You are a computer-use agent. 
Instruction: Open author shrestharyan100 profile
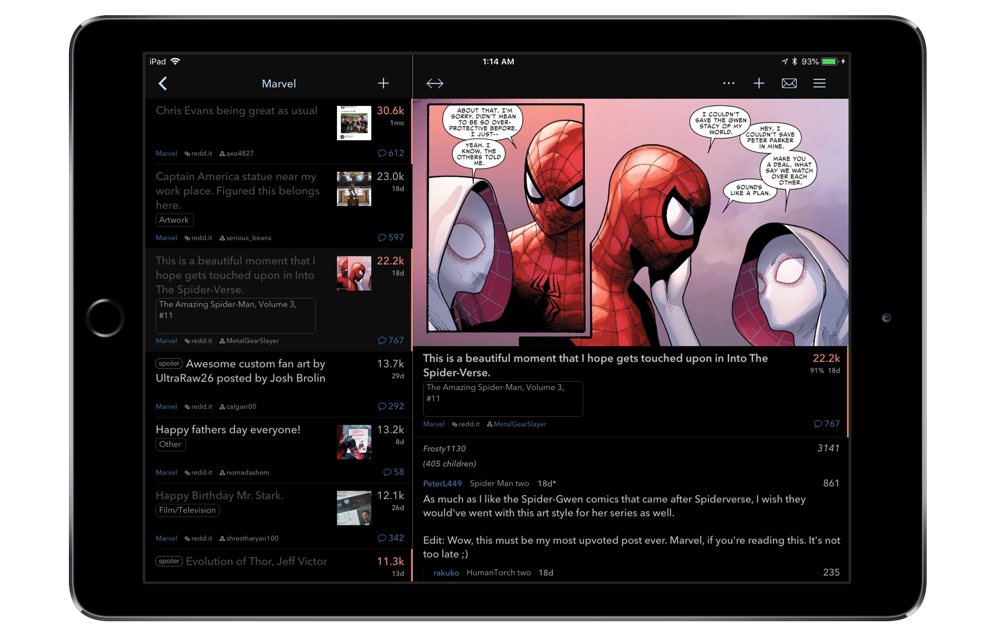coord(249,538)
